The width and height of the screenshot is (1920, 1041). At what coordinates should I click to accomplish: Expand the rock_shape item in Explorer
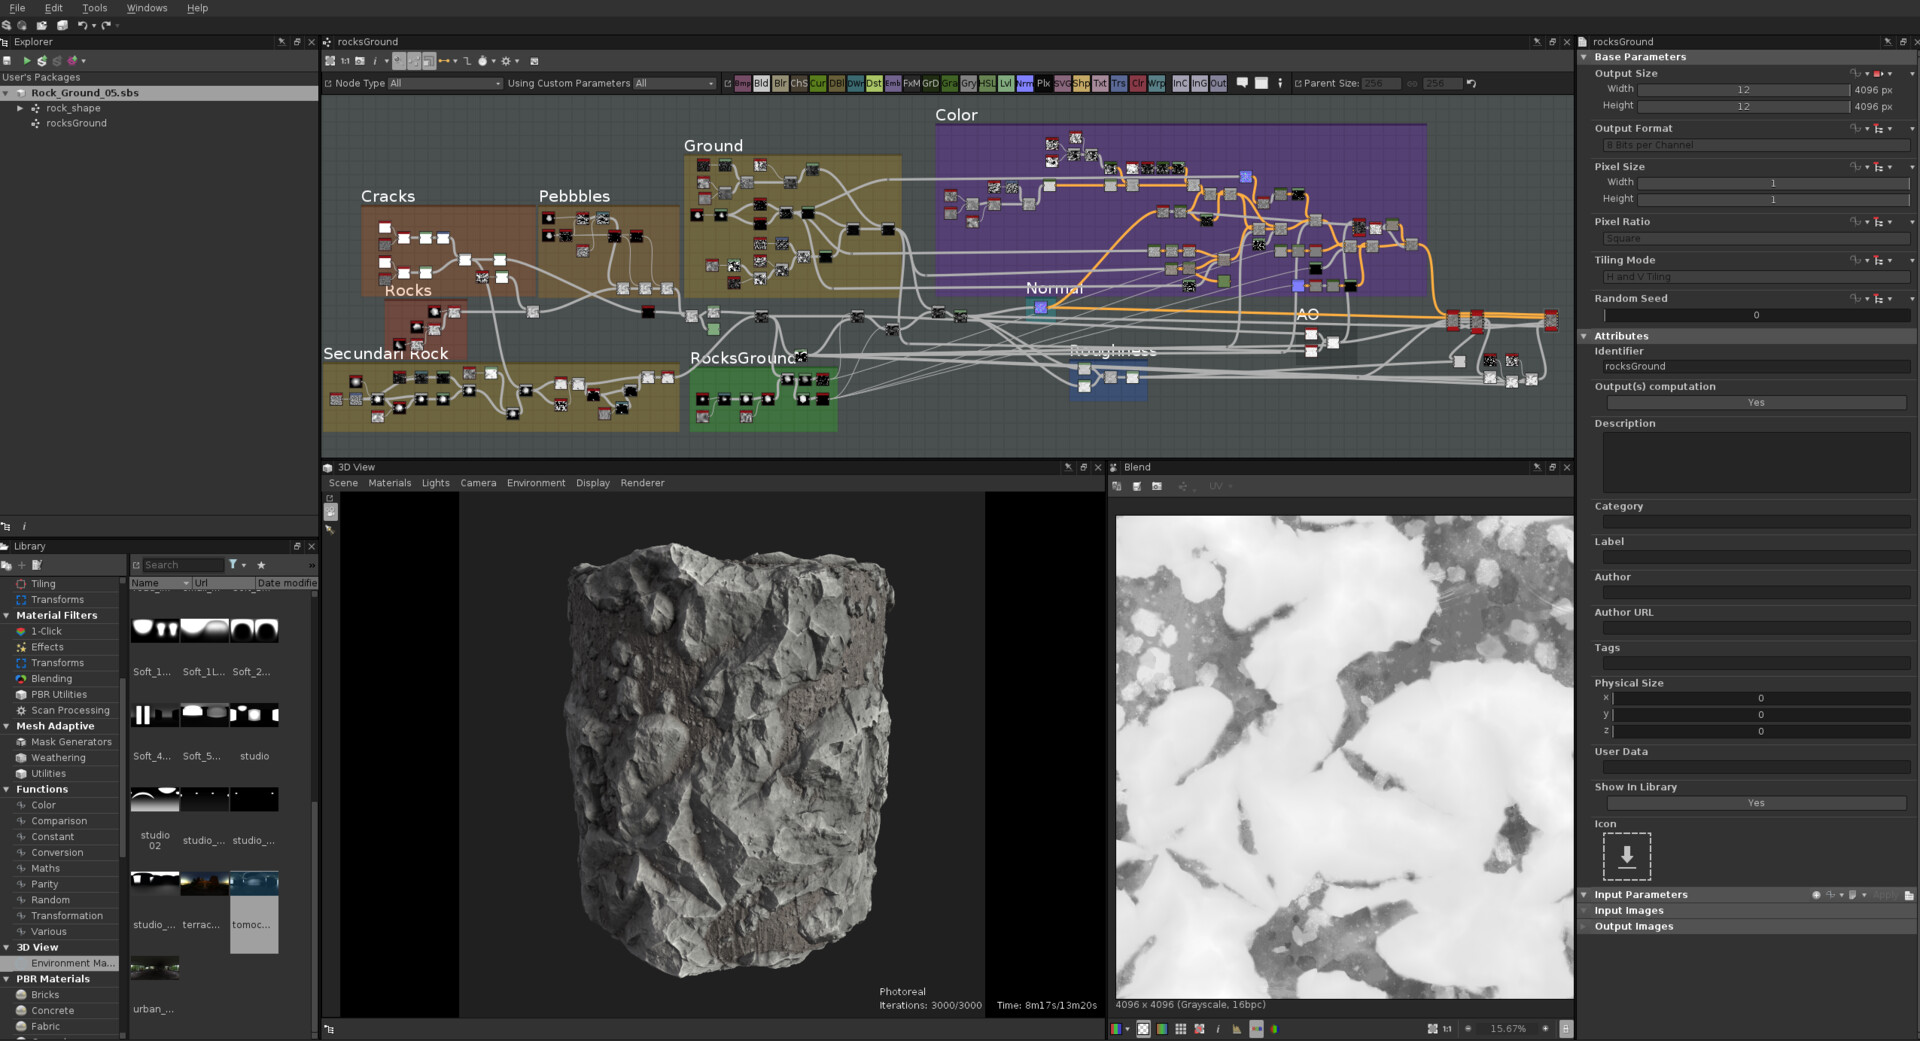tap(21, 108)
